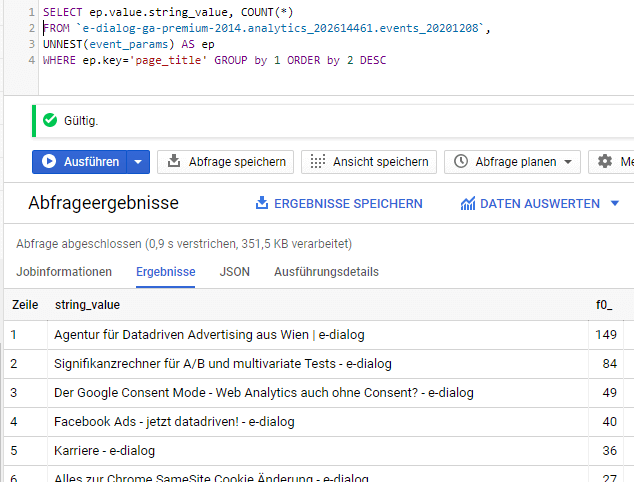Click the string_value column header
634x482 pixels.
click(x=88, y=304)
